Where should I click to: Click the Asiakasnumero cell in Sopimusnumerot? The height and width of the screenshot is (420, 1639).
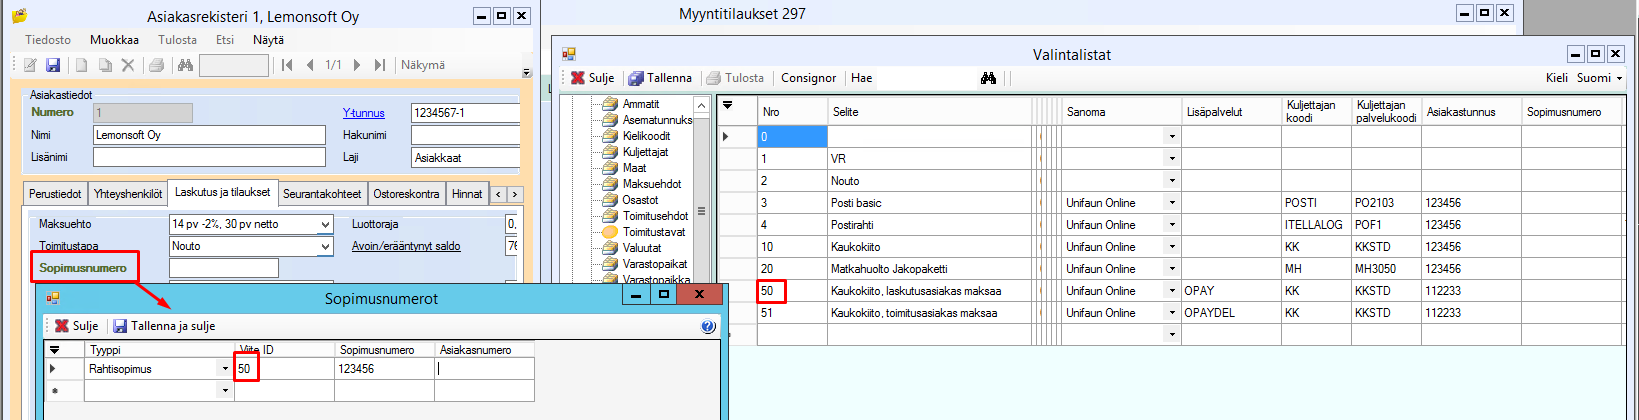tap(484, 369)
